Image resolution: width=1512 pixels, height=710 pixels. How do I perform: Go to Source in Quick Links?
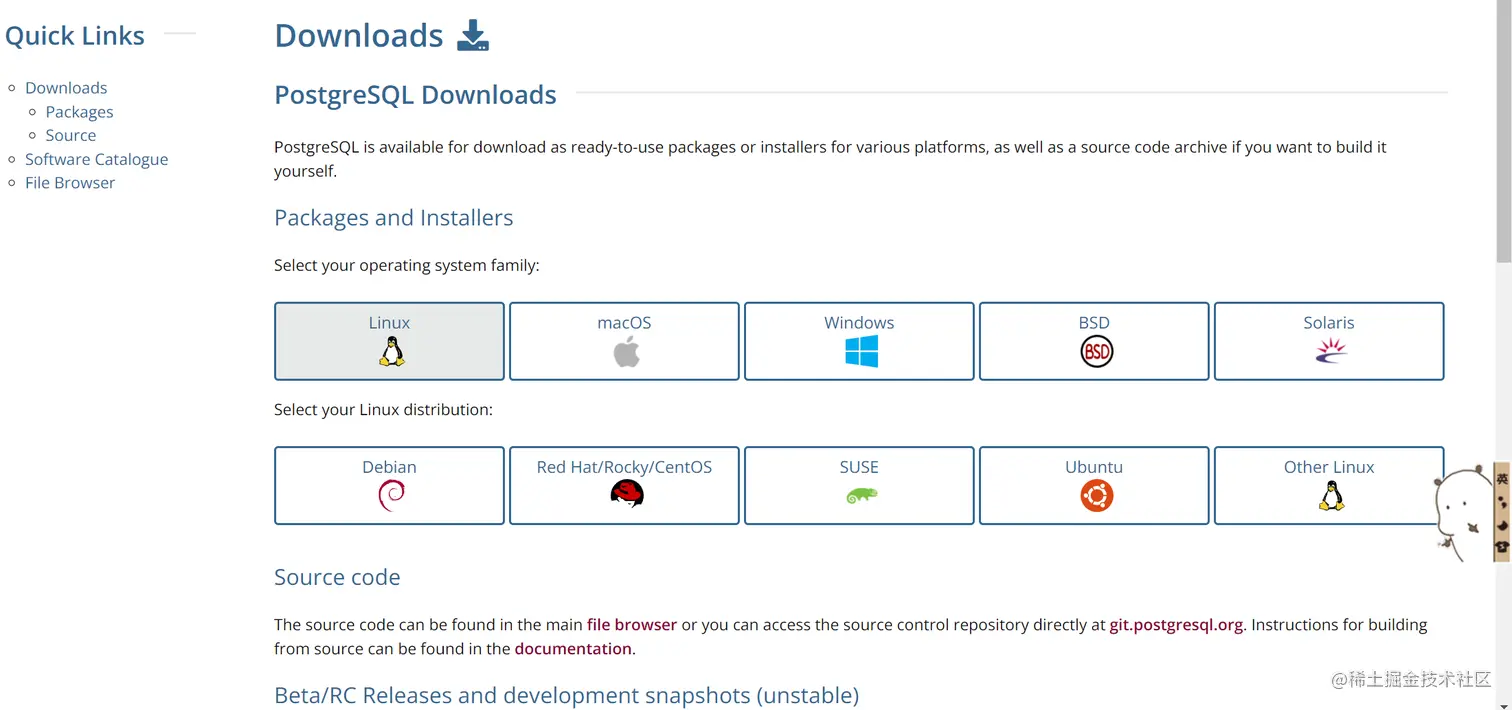tap(70, 135)
